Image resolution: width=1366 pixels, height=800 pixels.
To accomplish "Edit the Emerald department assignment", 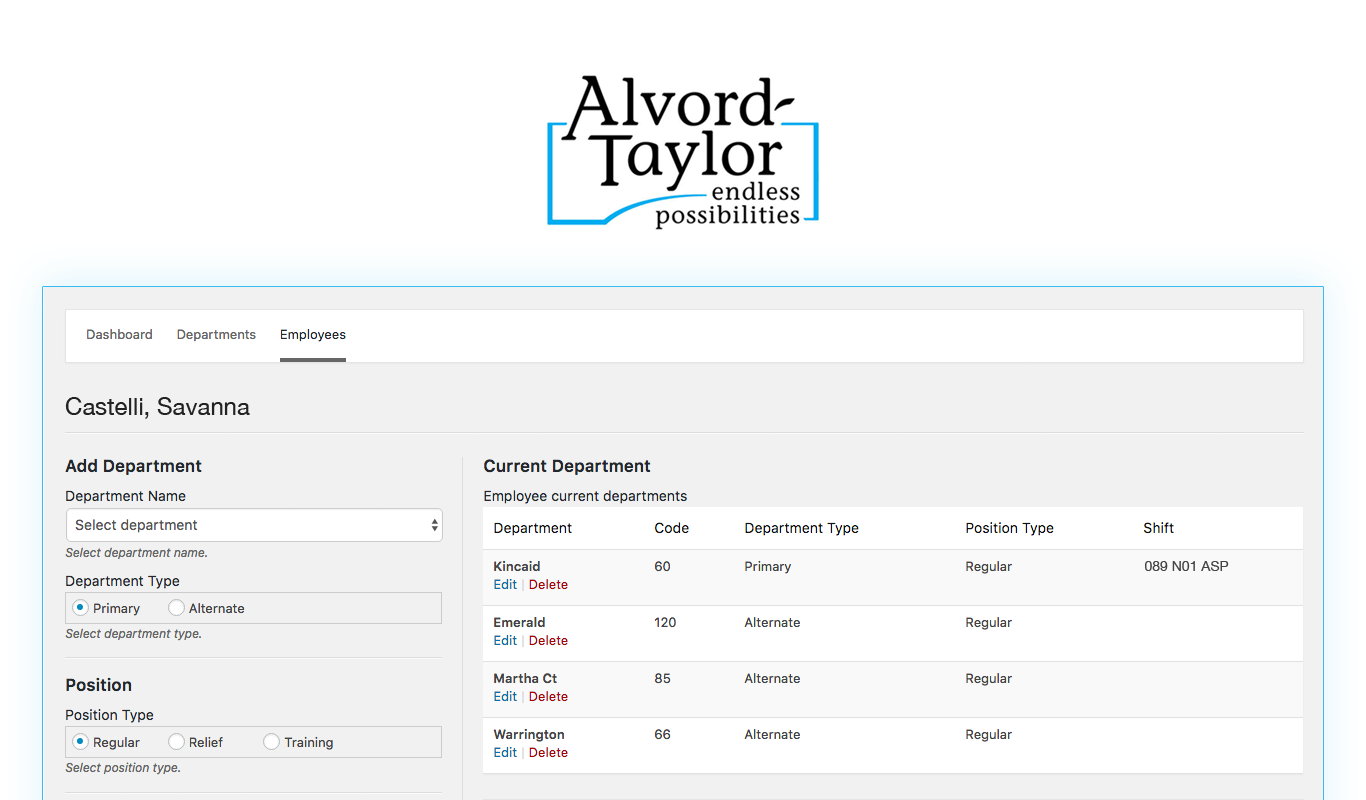I will point(504,640).
